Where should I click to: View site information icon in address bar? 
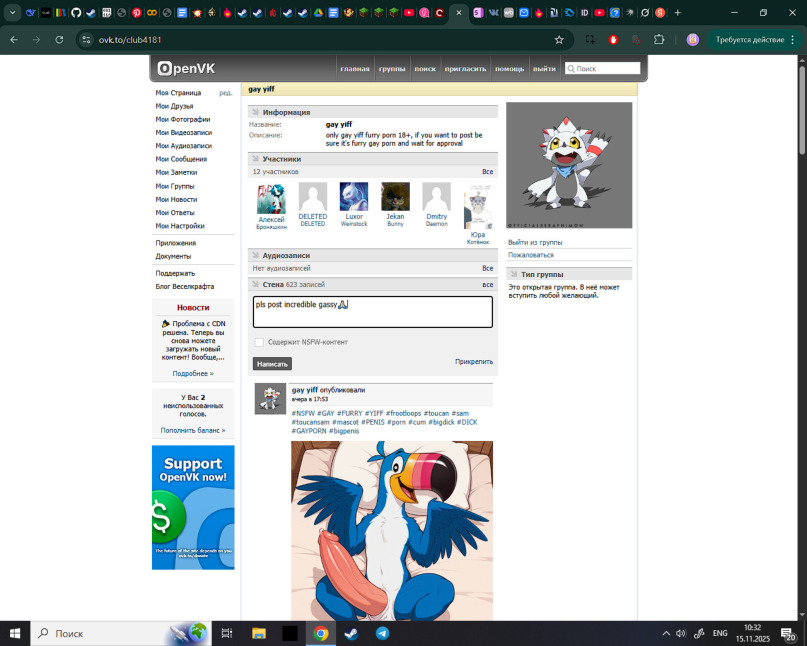coord(86,40)
